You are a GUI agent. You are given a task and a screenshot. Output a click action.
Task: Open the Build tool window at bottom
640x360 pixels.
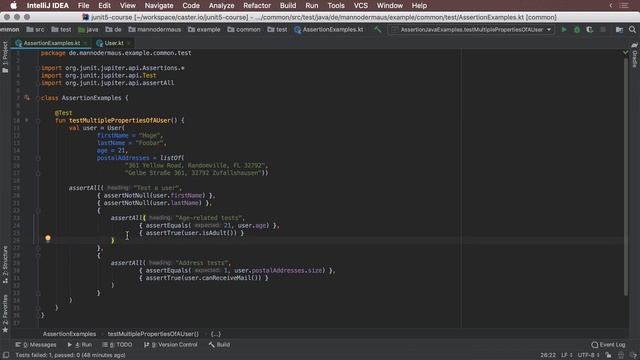click(x=220, y=345)
